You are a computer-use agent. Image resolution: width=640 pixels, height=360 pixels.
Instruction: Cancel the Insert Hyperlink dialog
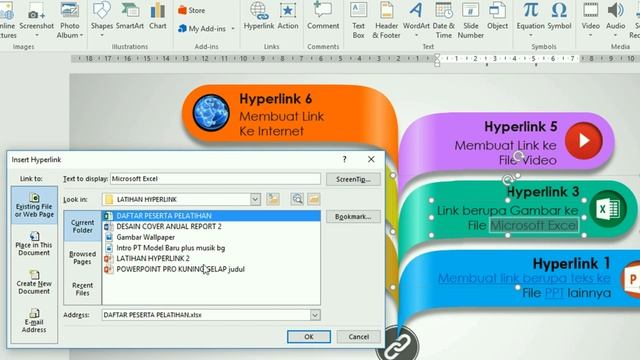359,337
